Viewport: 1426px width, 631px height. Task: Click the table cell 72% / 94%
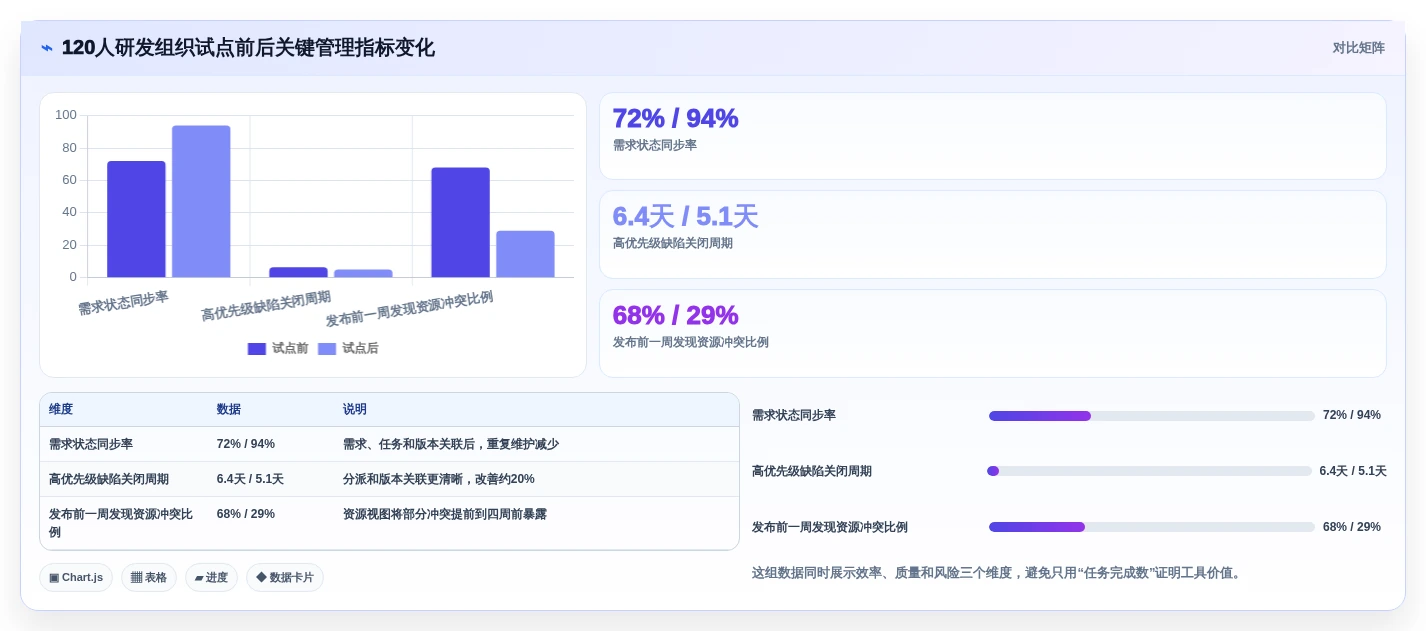click(246, 444)
